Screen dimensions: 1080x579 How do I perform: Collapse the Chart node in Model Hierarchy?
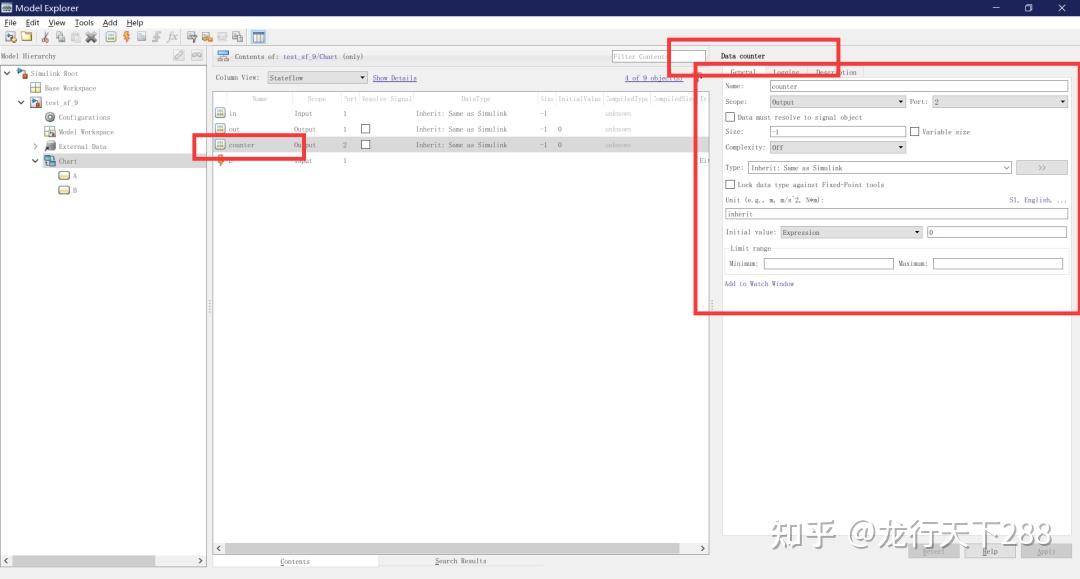pos(35,160)
